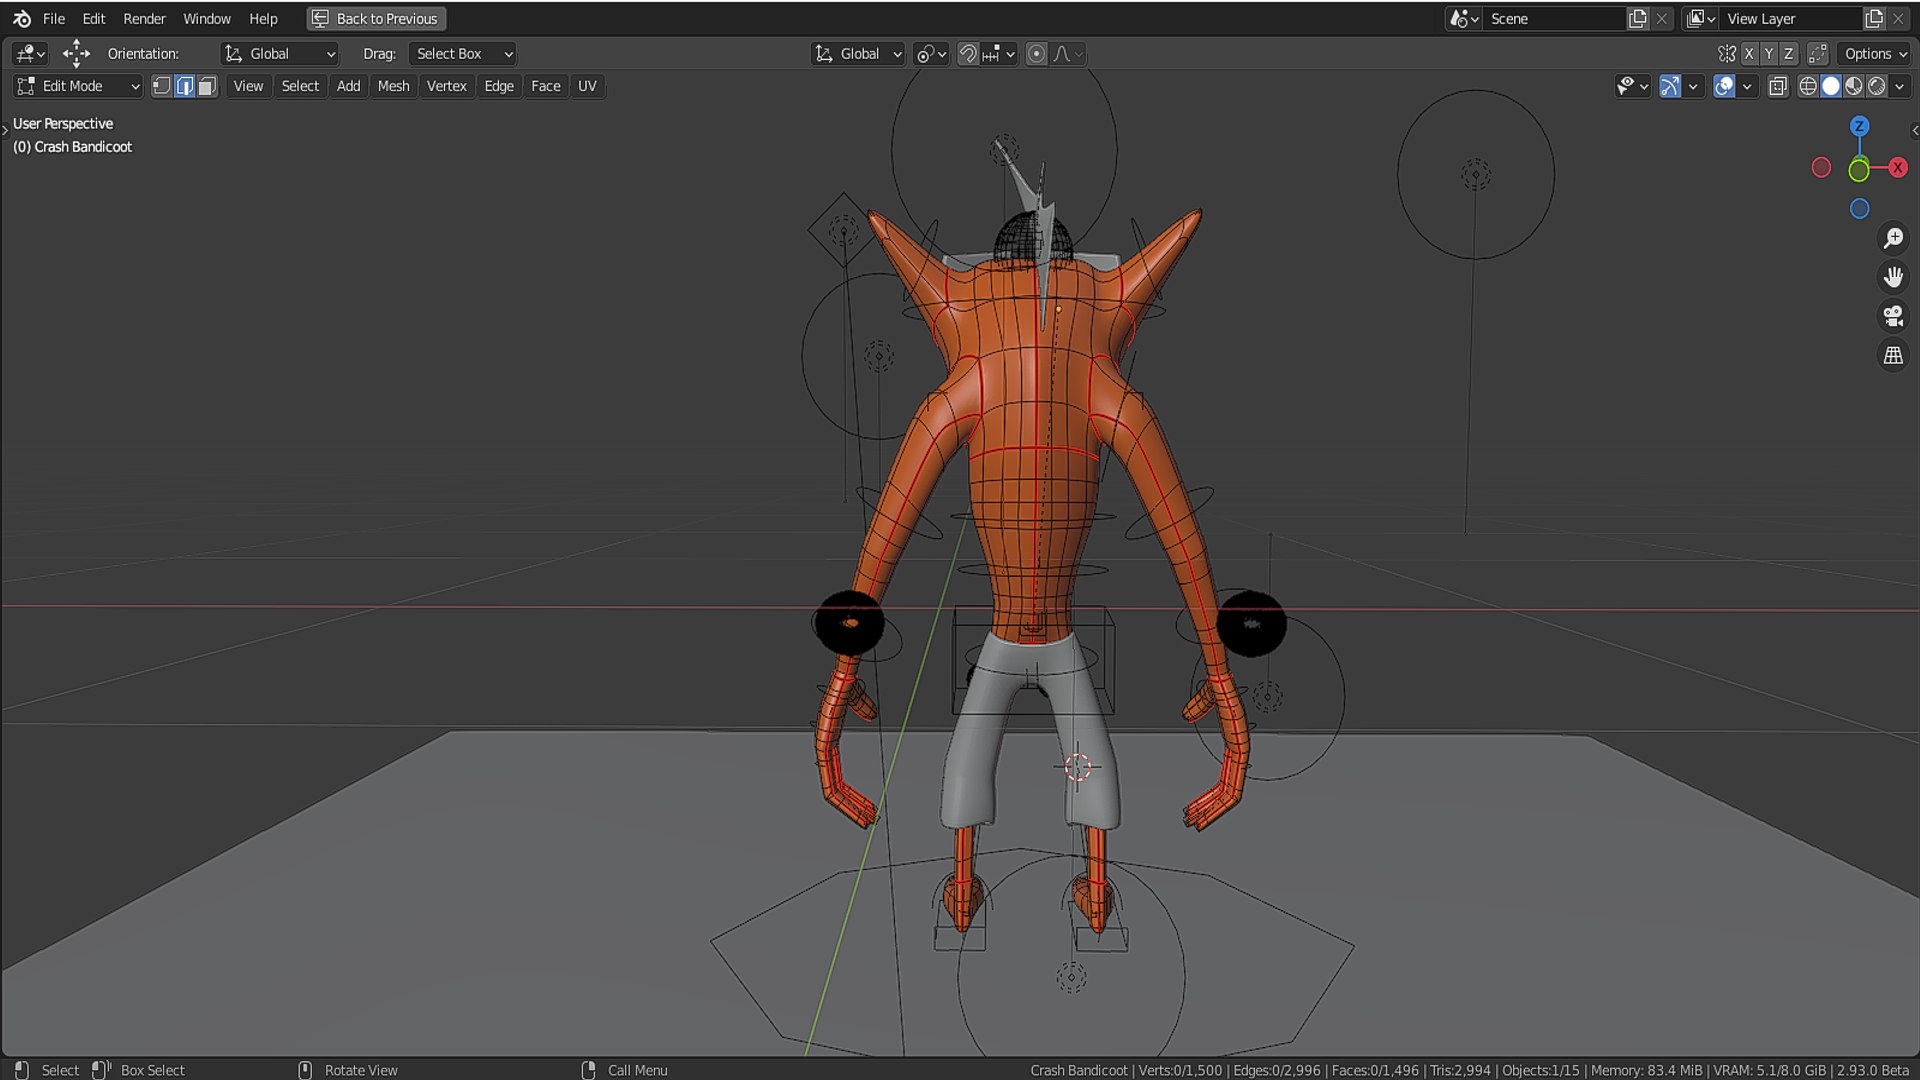Click the View Layer name field

(1792, 19)
